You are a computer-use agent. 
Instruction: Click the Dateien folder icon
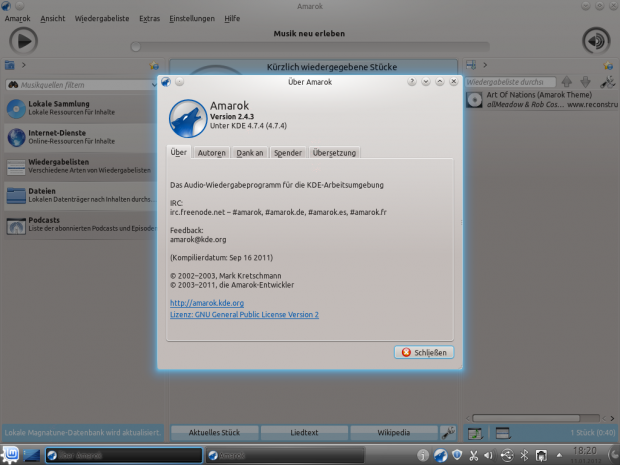tap(16, 196)
